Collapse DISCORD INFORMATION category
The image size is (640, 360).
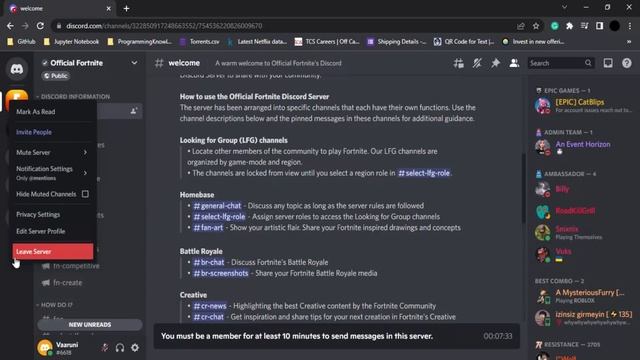click(73, 97)
